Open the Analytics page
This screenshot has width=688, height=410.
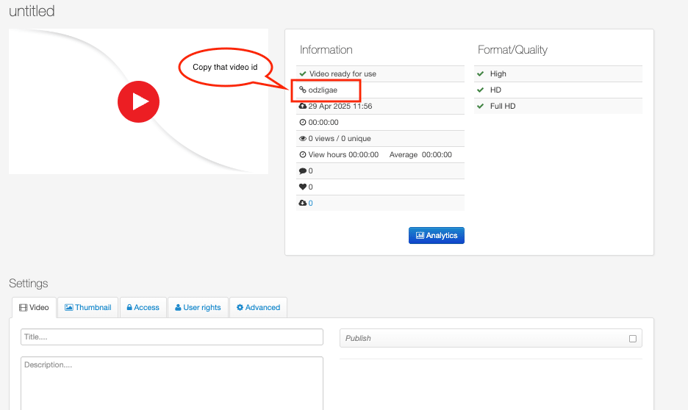click(x=436, y=236)
